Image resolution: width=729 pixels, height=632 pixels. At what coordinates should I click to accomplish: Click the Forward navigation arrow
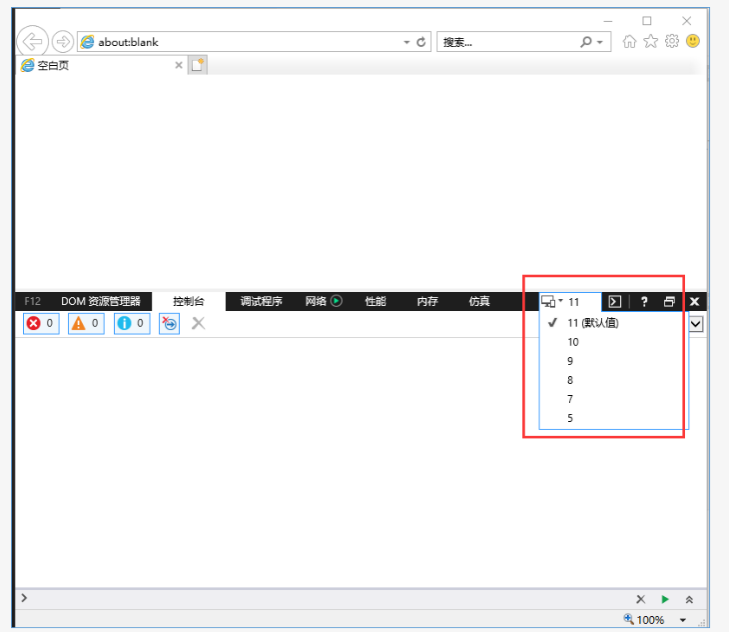point(63,41)
